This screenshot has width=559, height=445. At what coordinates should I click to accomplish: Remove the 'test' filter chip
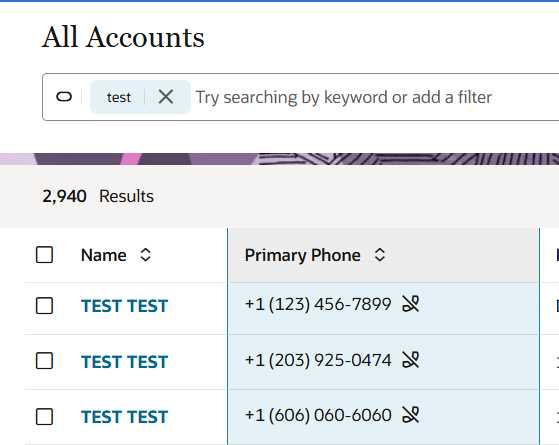point(166,97)
